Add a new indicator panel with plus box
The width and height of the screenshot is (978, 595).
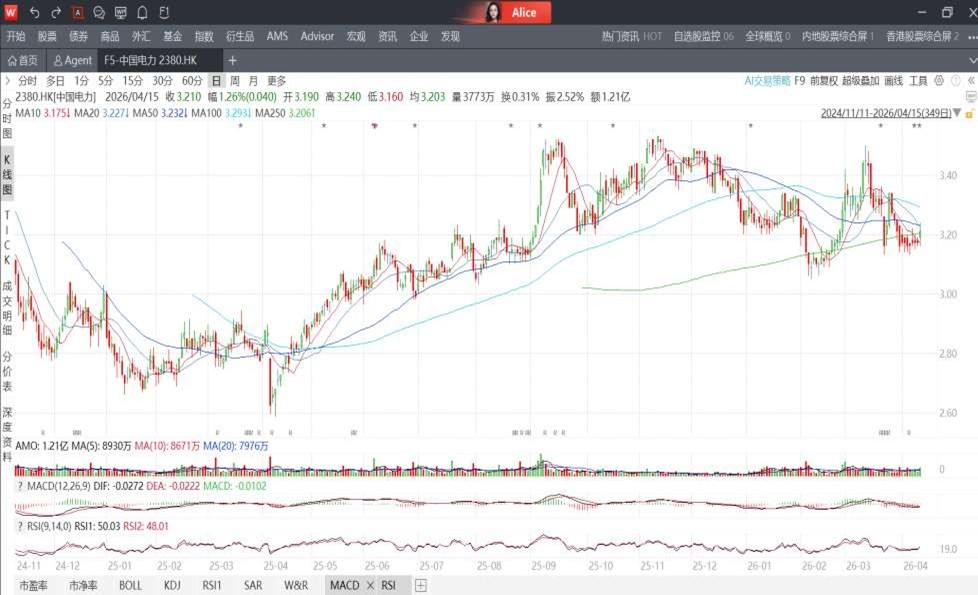[x=420, y=585]
